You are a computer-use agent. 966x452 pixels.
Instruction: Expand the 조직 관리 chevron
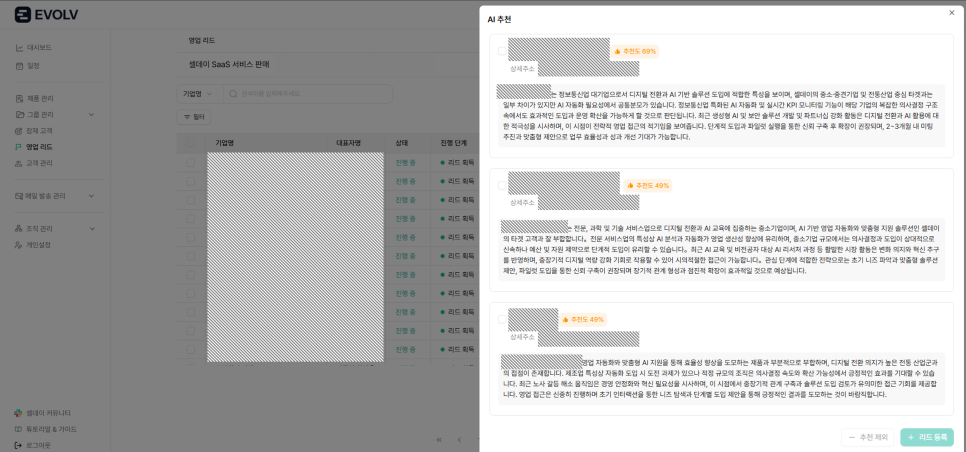(92, 228)
